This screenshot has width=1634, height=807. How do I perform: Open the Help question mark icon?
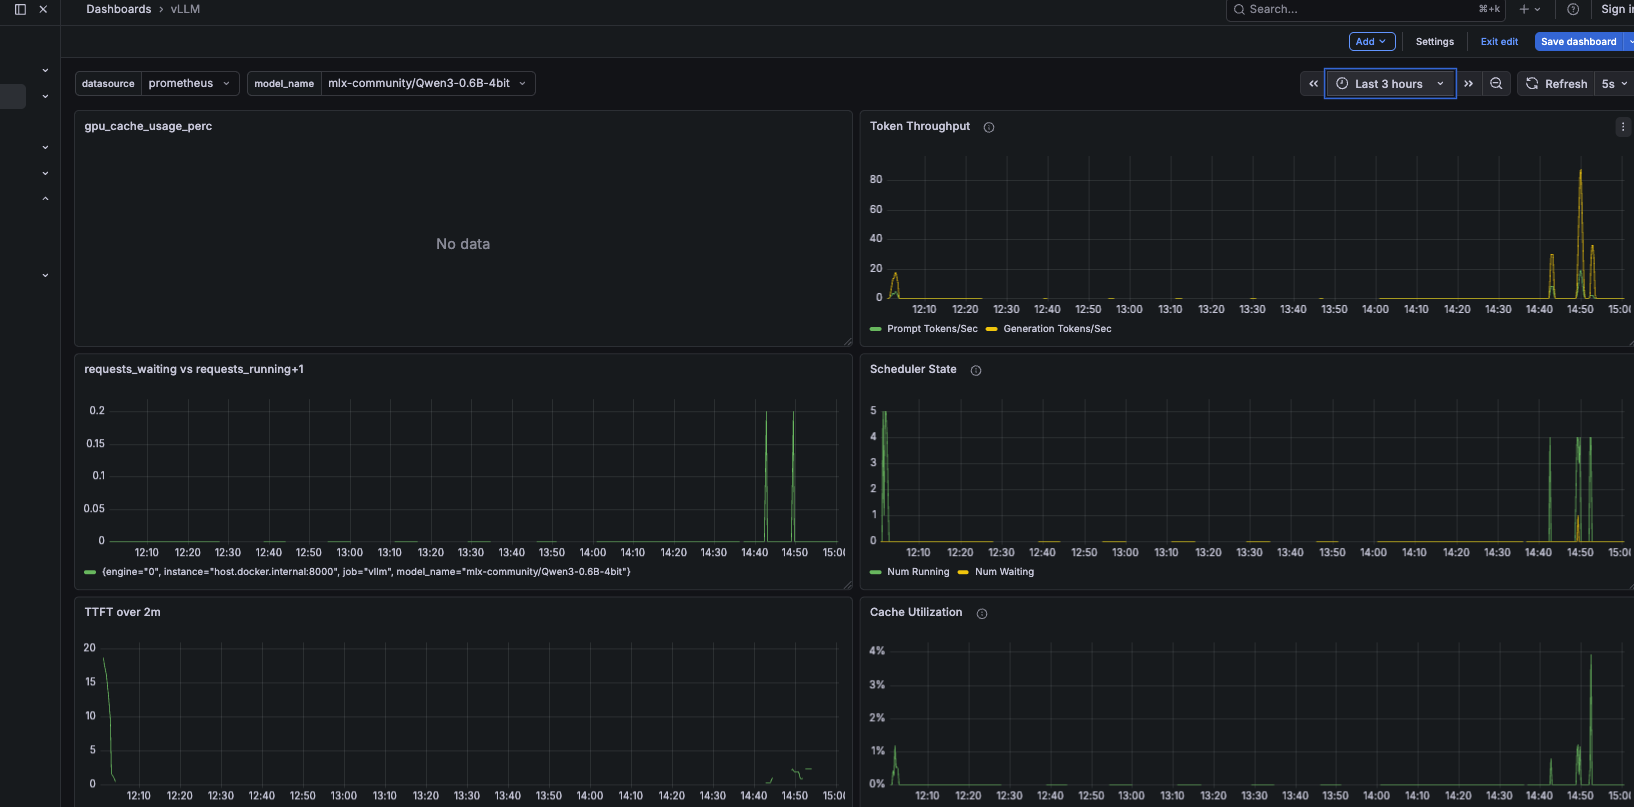[1573, 9]
